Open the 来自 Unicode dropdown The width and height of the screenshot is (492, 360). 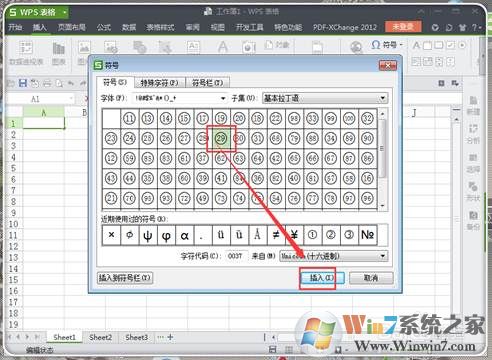click(383, 256)
